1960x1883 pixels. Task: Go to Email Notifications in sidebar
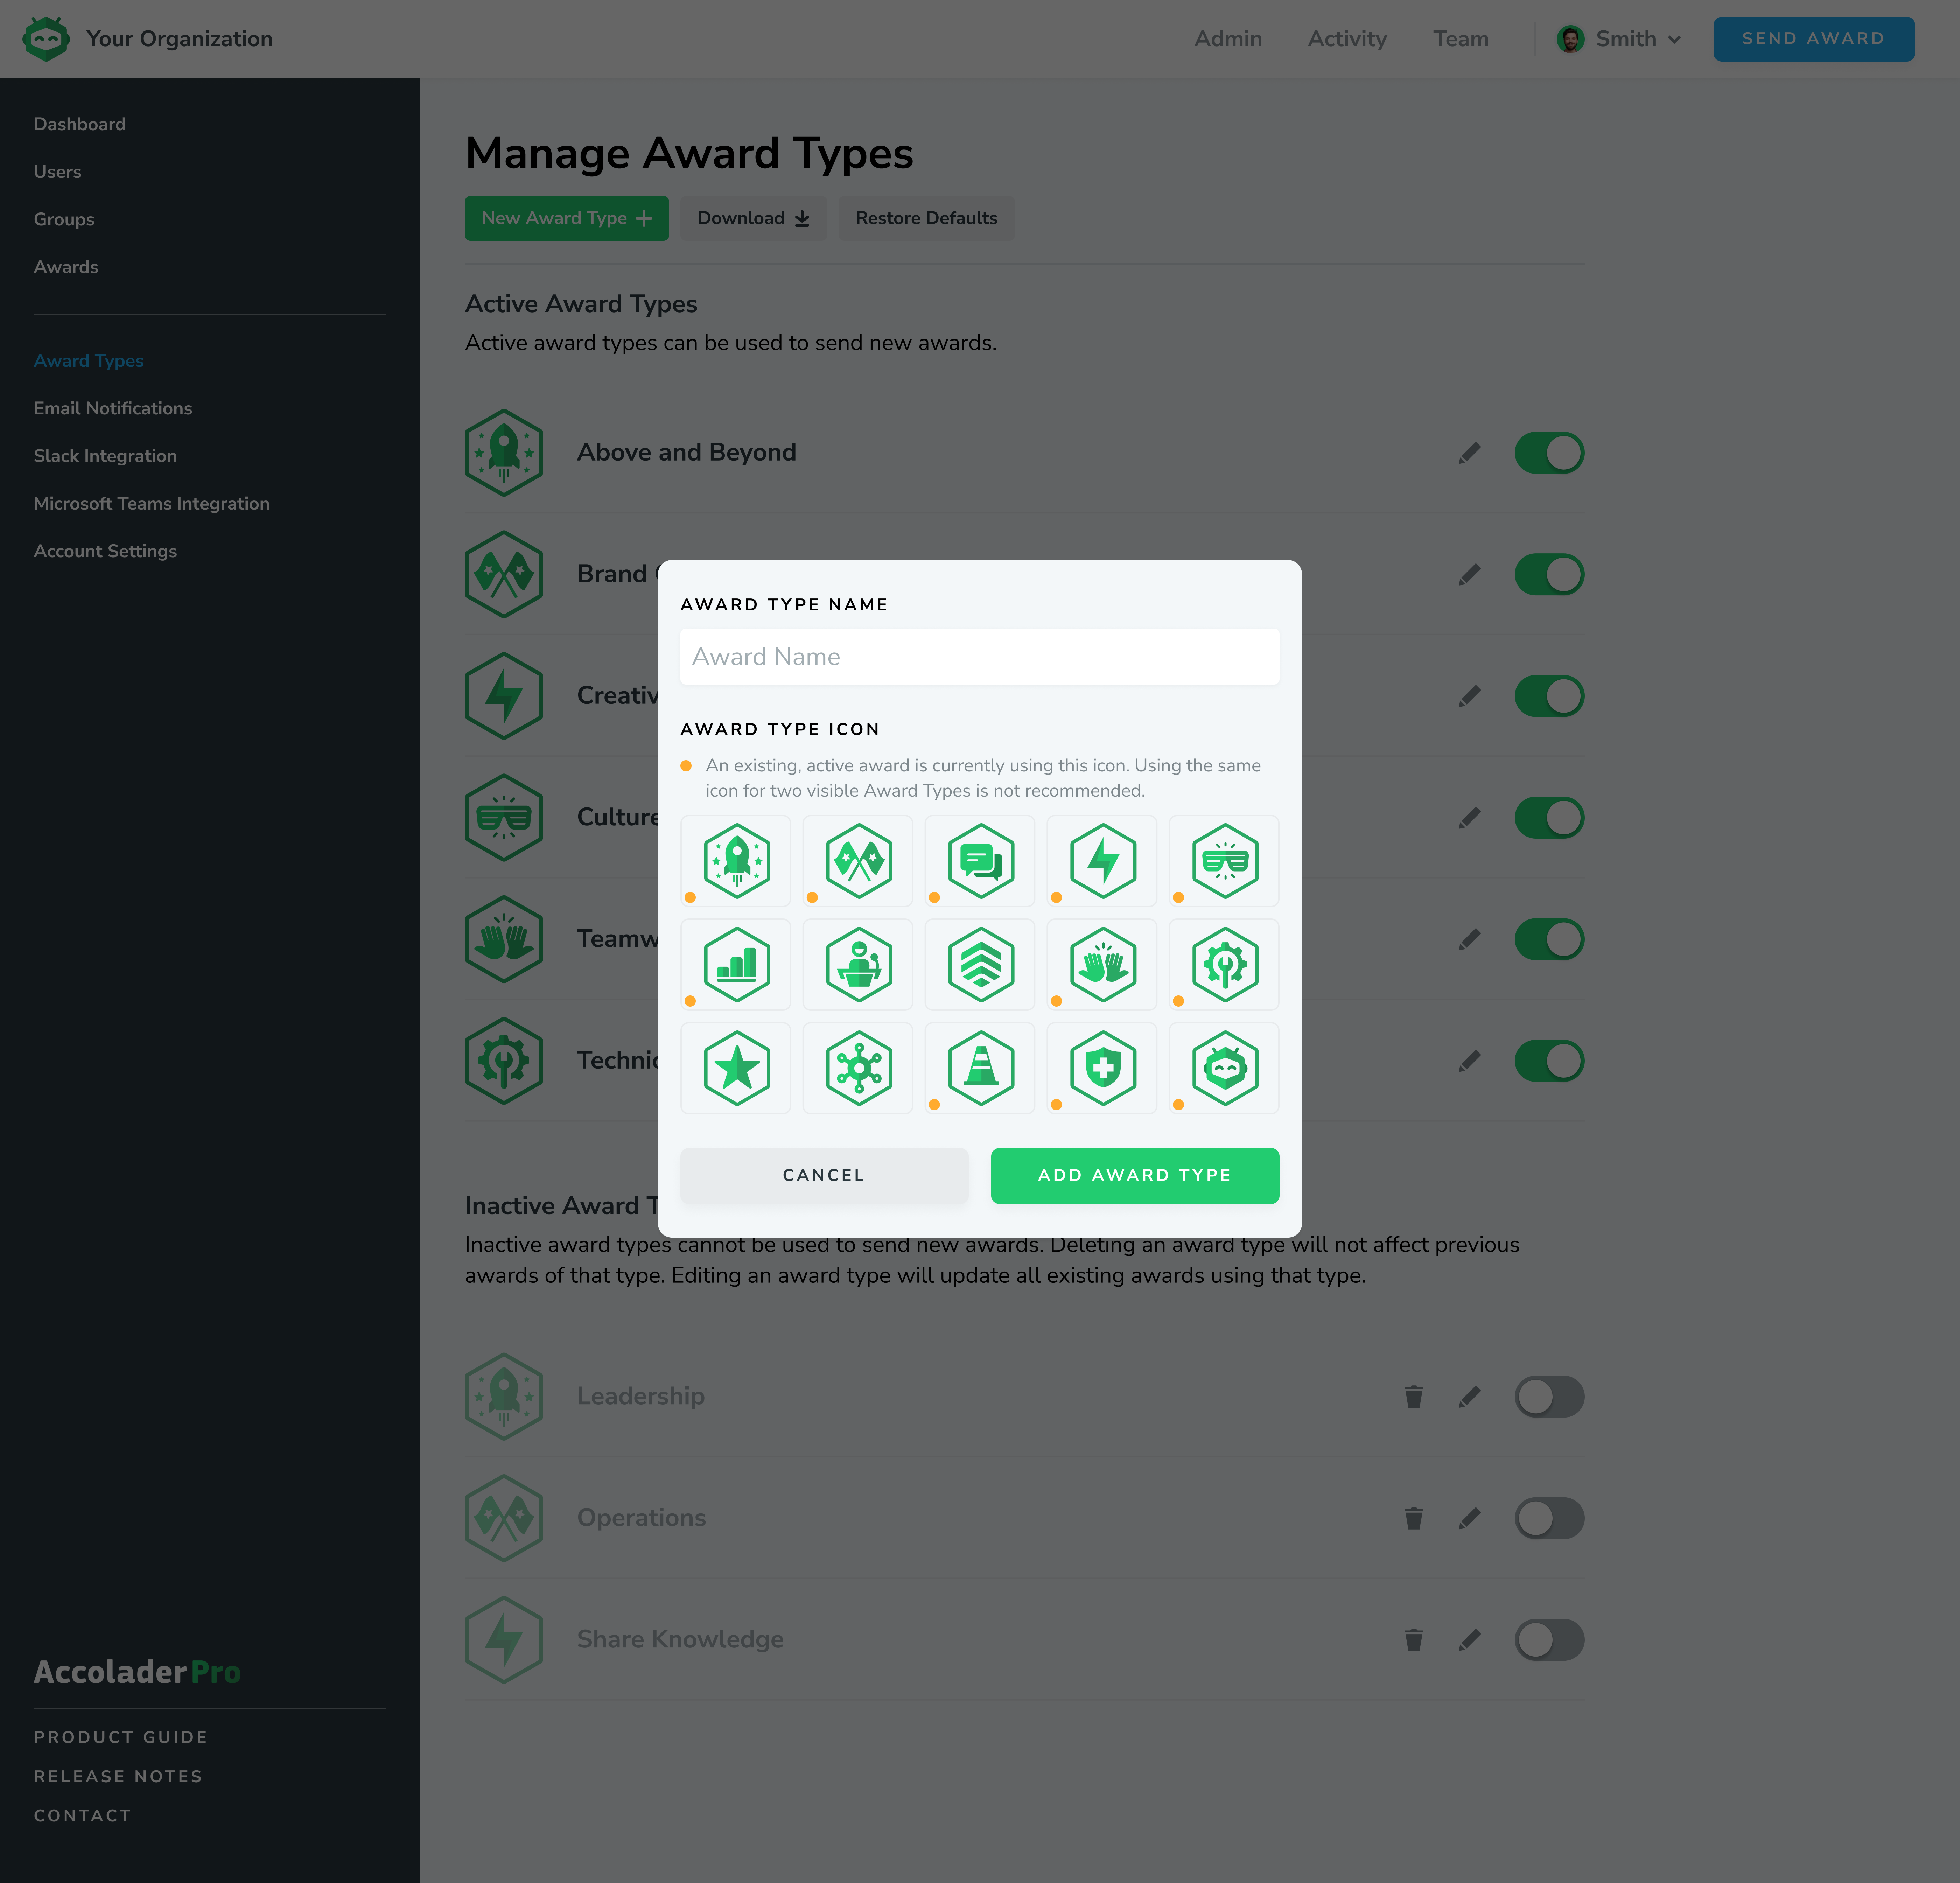coord(113,408)
